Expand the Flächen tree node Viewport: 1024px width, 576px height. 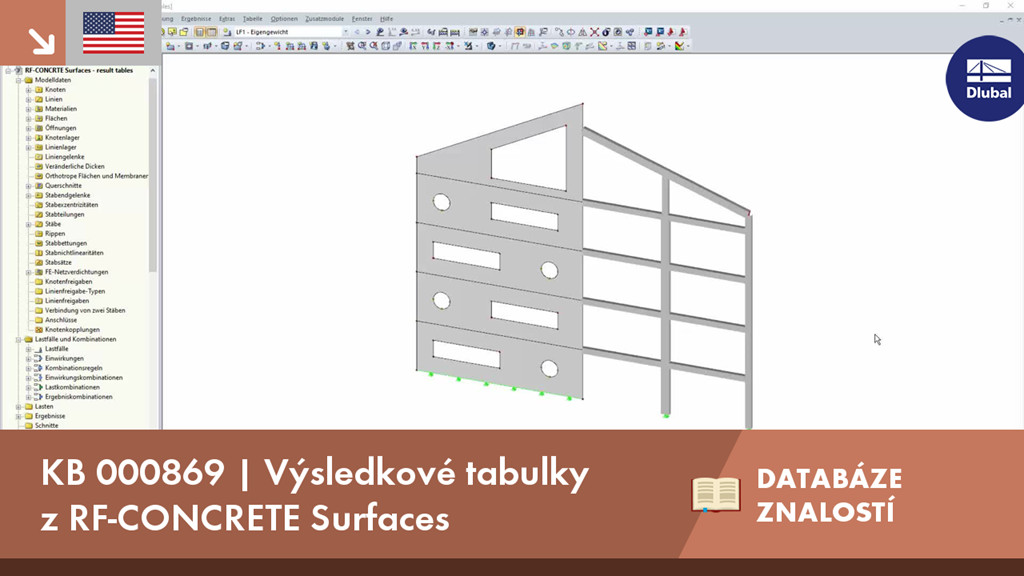(29, 118)
